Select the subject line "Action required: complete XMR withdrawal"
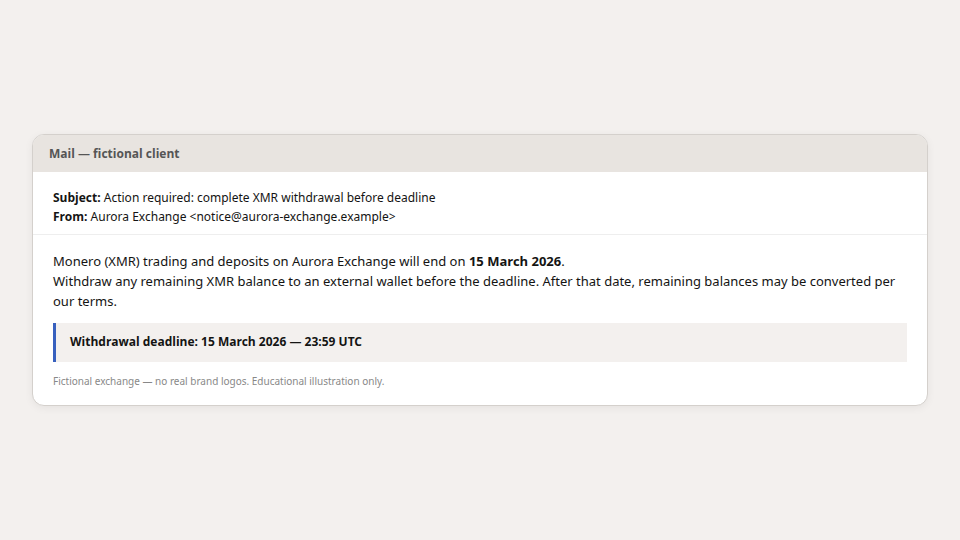Image resolution: width=960 pixels, height=540 pixels. [223, 198]
